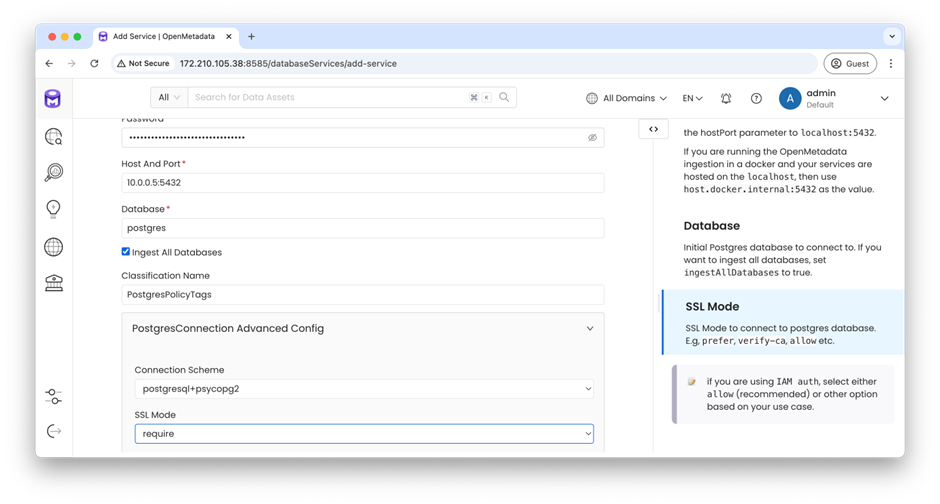Open the Domains globe icon in sidebar
This screenshot has width=940, height=504.
tap(54, 247)
